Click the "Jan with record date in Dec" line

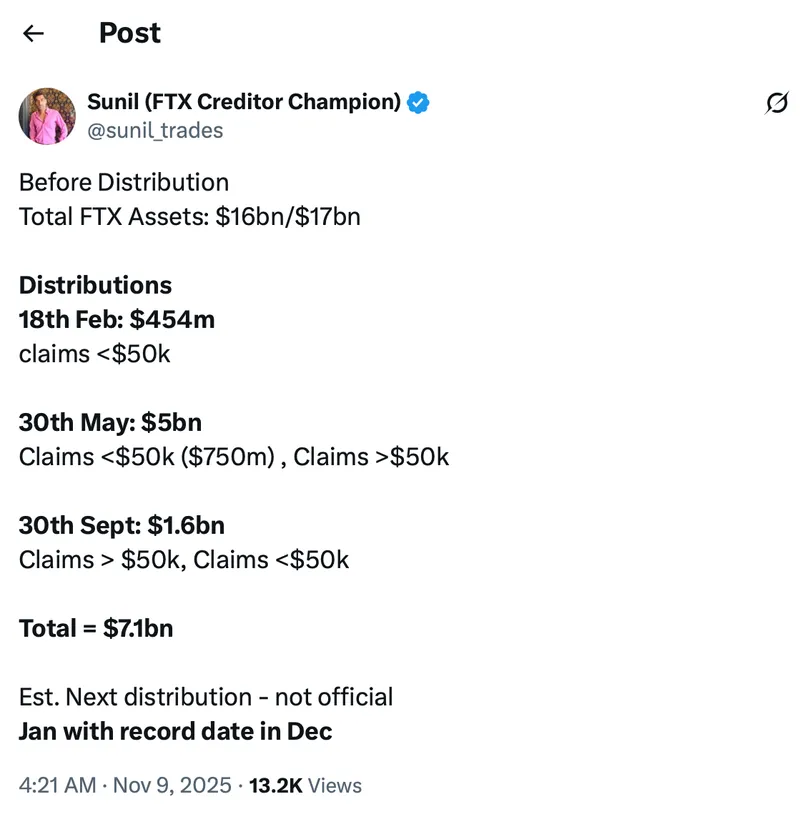176,731
